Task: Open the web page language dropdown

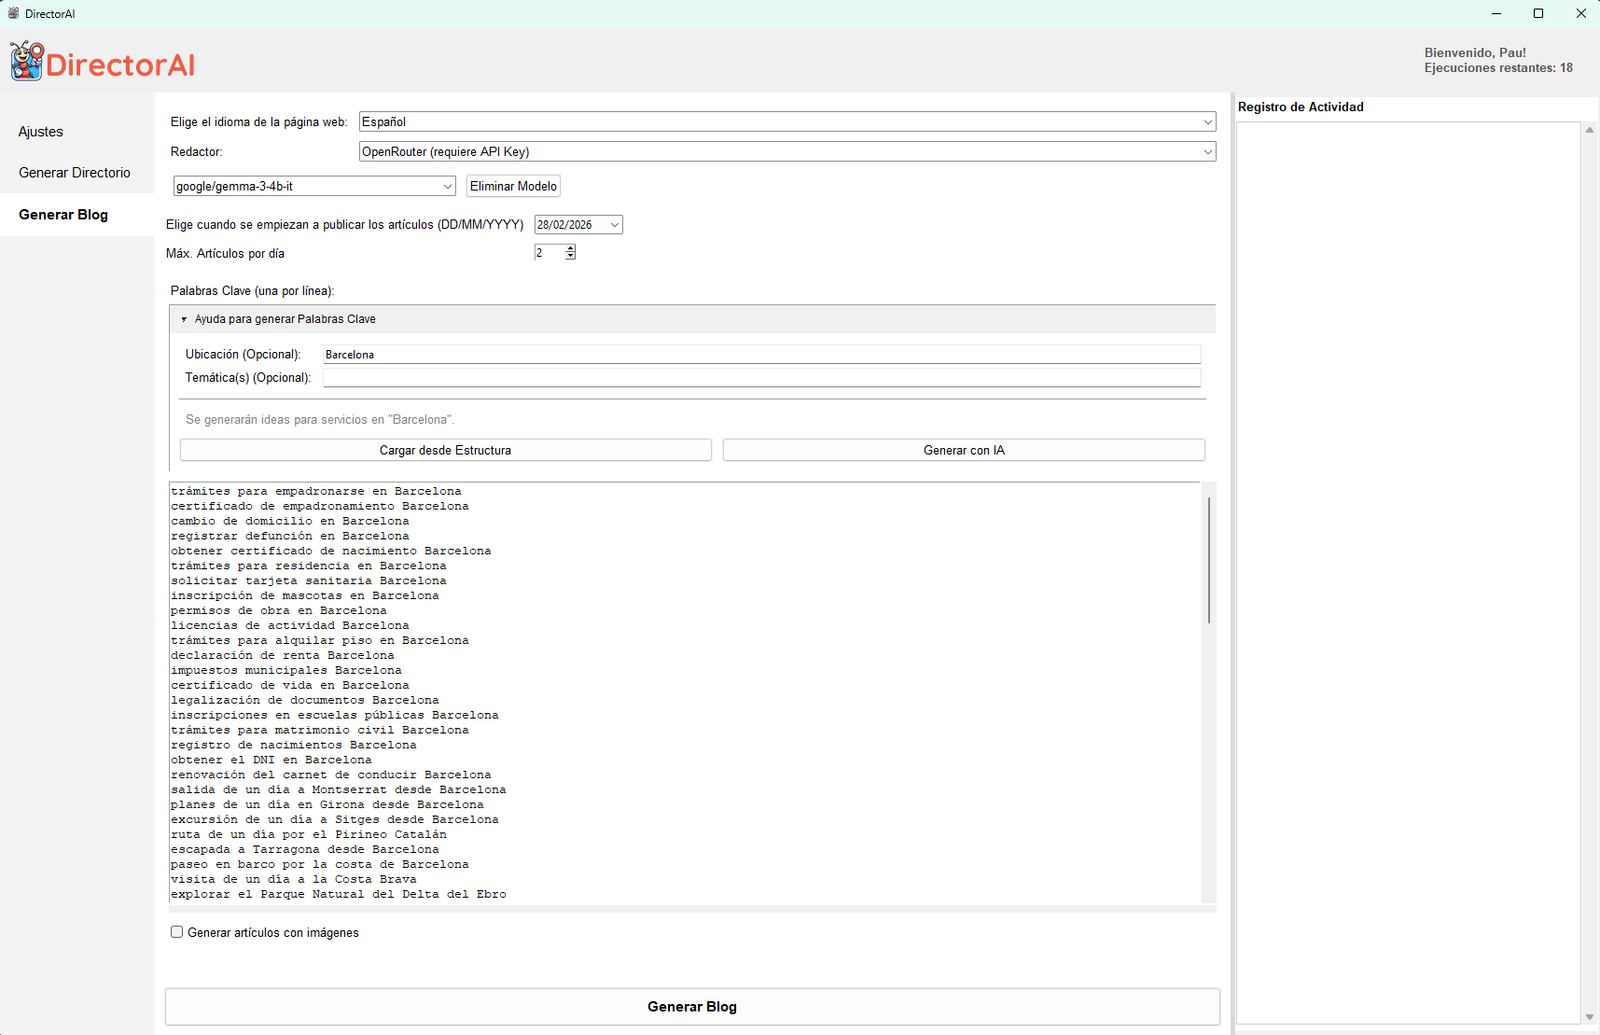Action: tap(787, 122)
